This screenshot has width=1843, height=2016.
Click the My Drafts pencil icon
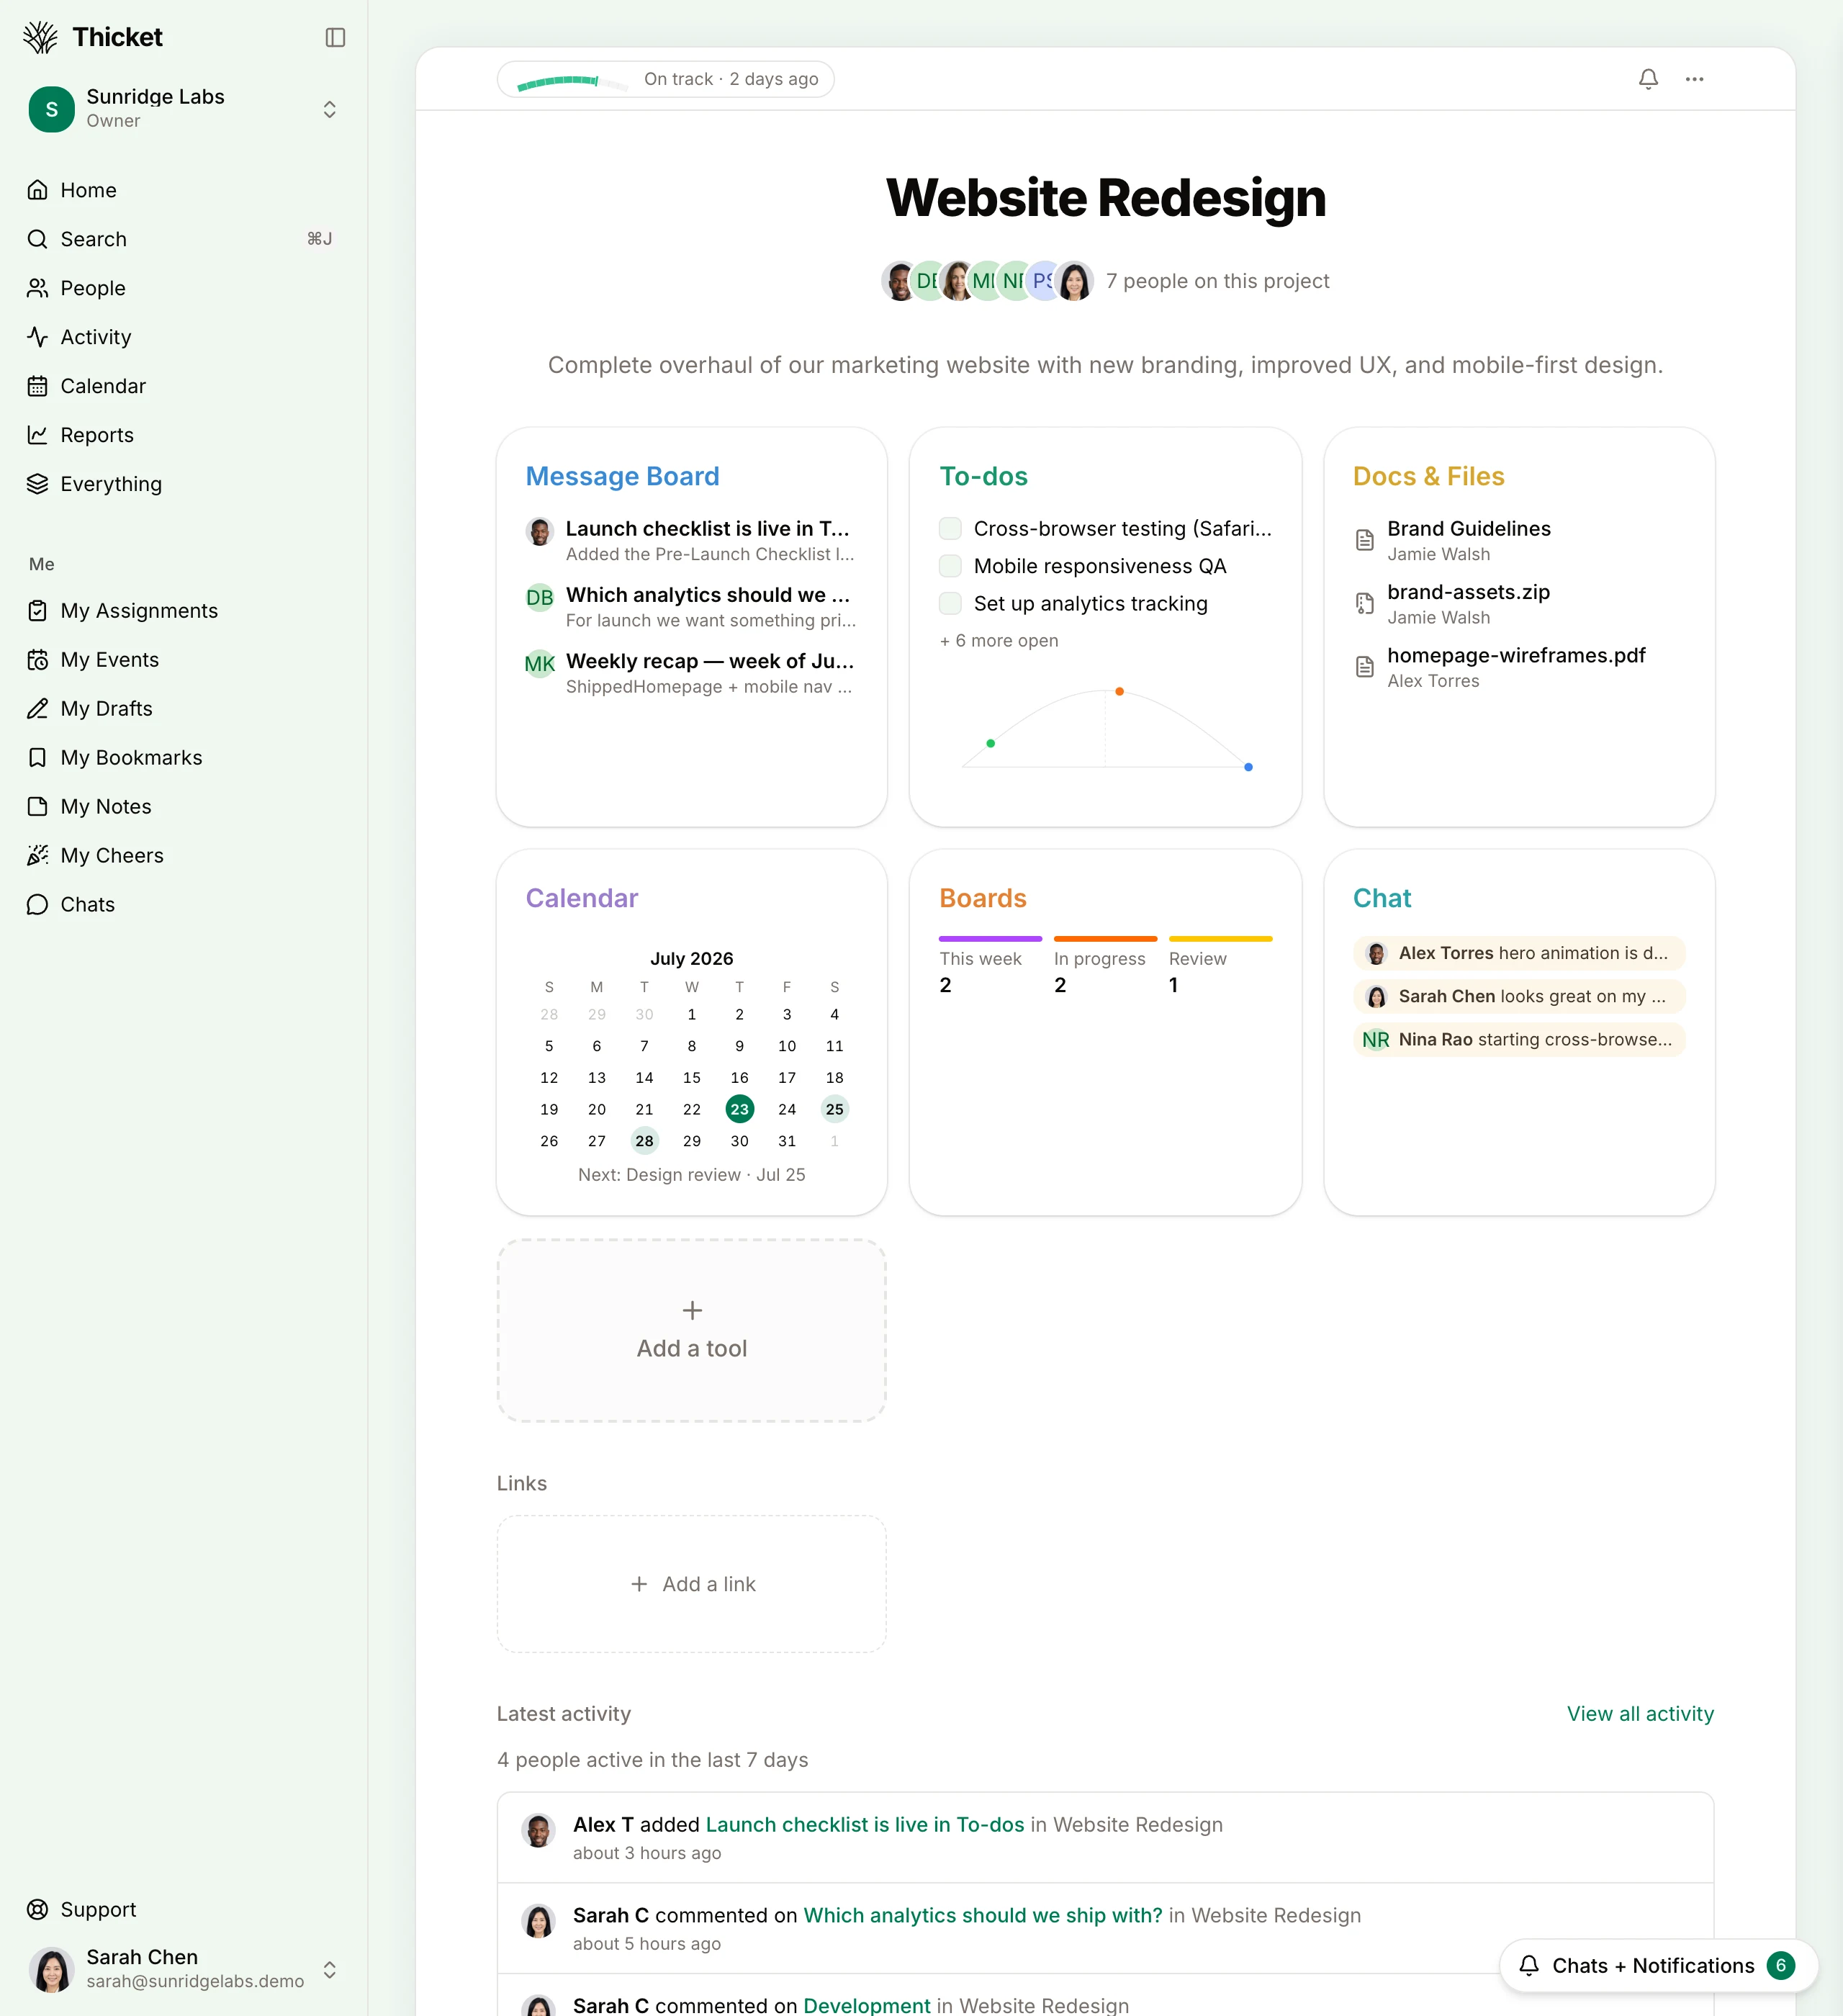38,709
